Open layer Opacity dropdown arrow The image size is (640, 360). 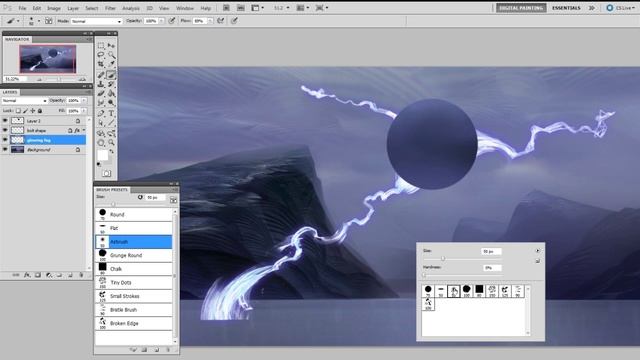[84, 100]
